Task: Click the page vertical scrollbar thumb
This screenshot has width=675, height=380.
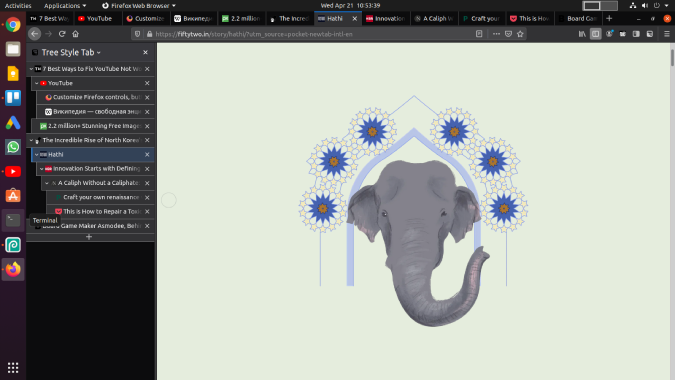Action: tap(672, 58)
